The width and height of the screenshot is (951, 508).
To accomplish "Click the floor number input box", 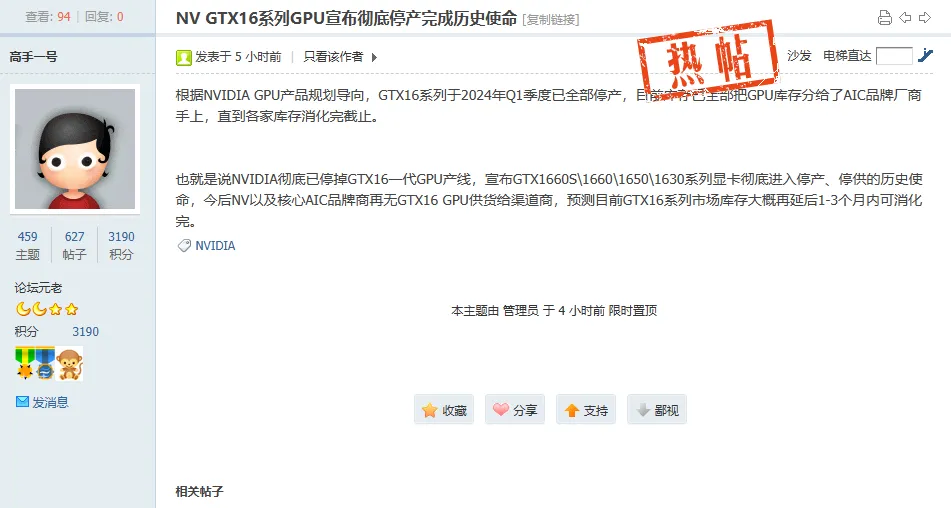I will point(894,56).
